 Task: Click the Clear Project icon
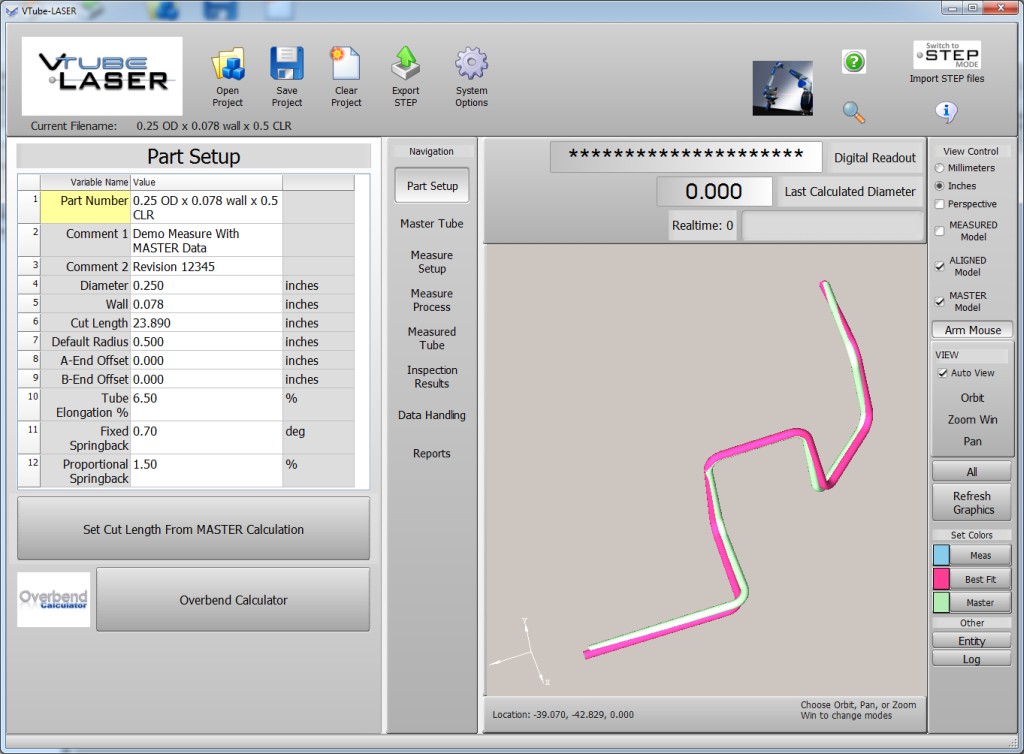pyautogui.click(x=346, y=66)
